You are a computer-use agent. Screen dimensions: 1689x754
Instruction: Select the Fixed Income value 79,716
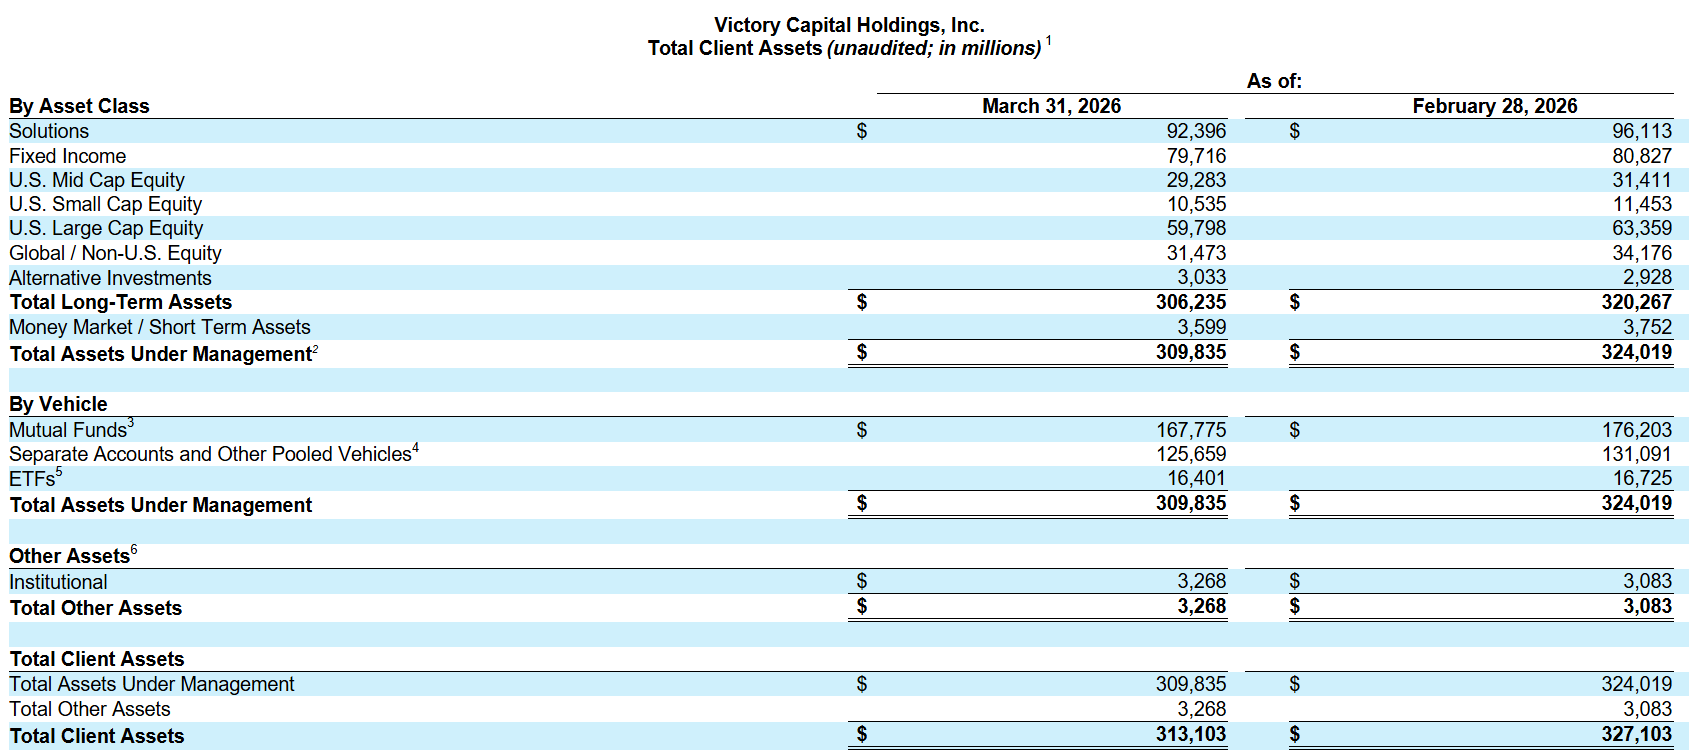click(x=1196, y=156)
